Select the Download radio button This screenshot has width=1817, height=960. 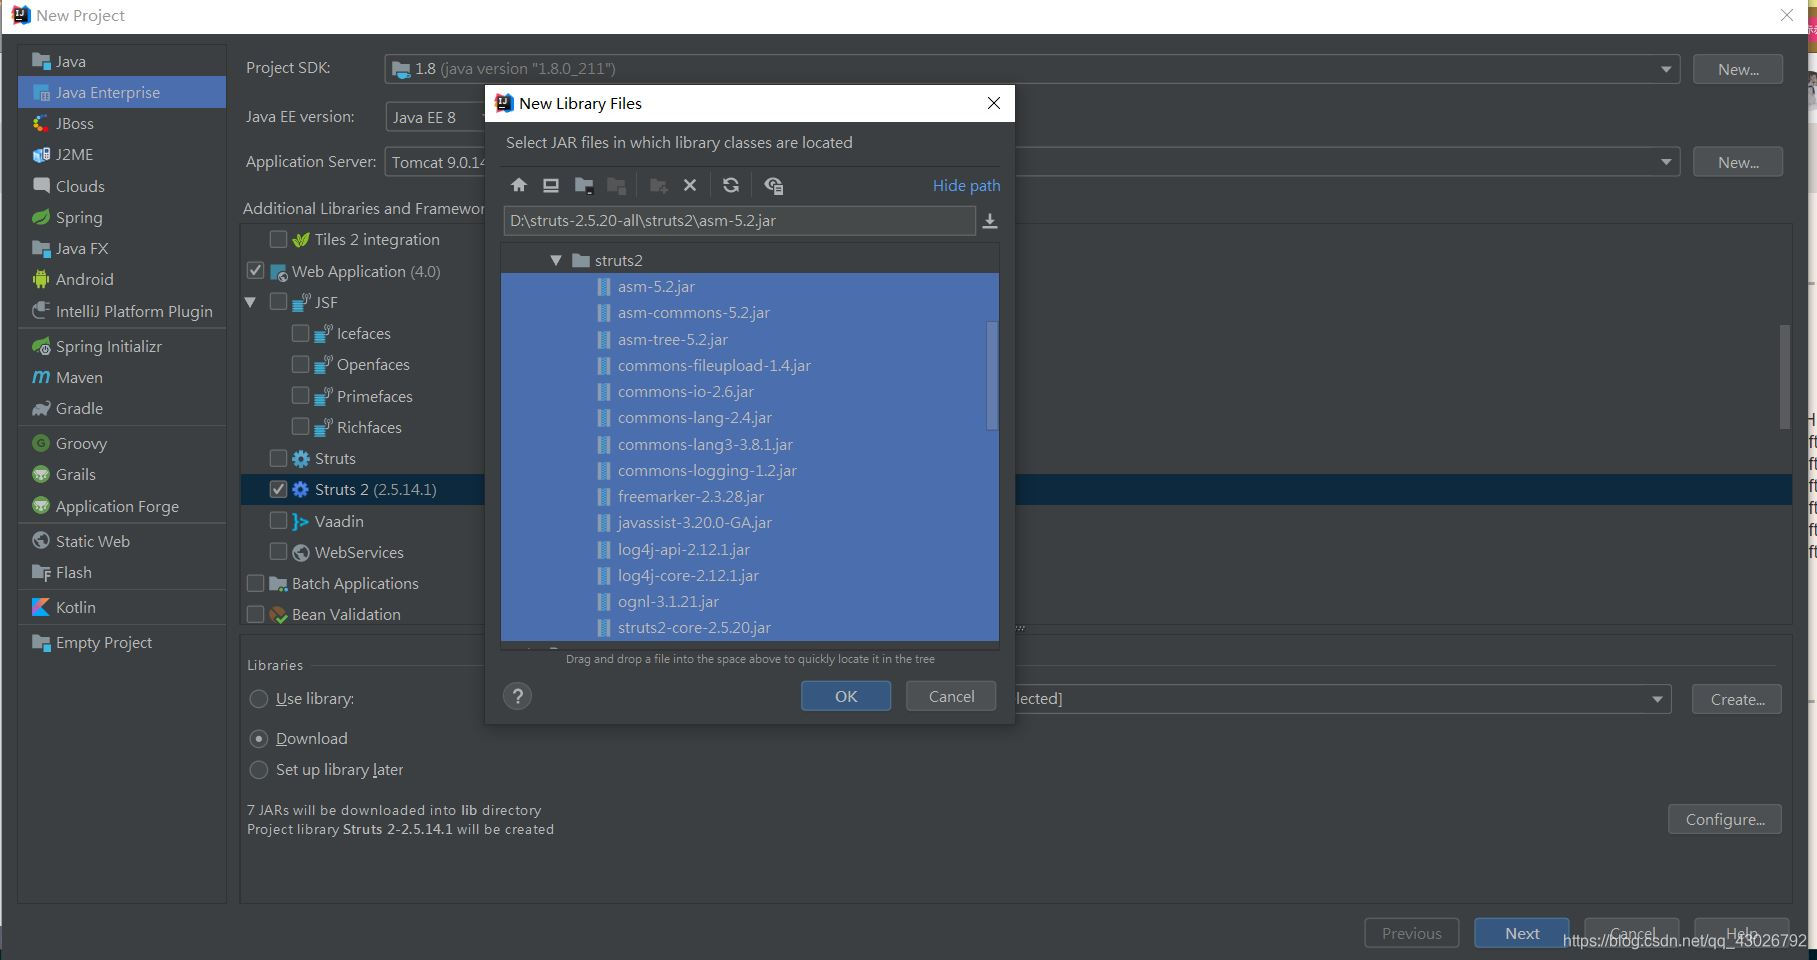[259, 738]
